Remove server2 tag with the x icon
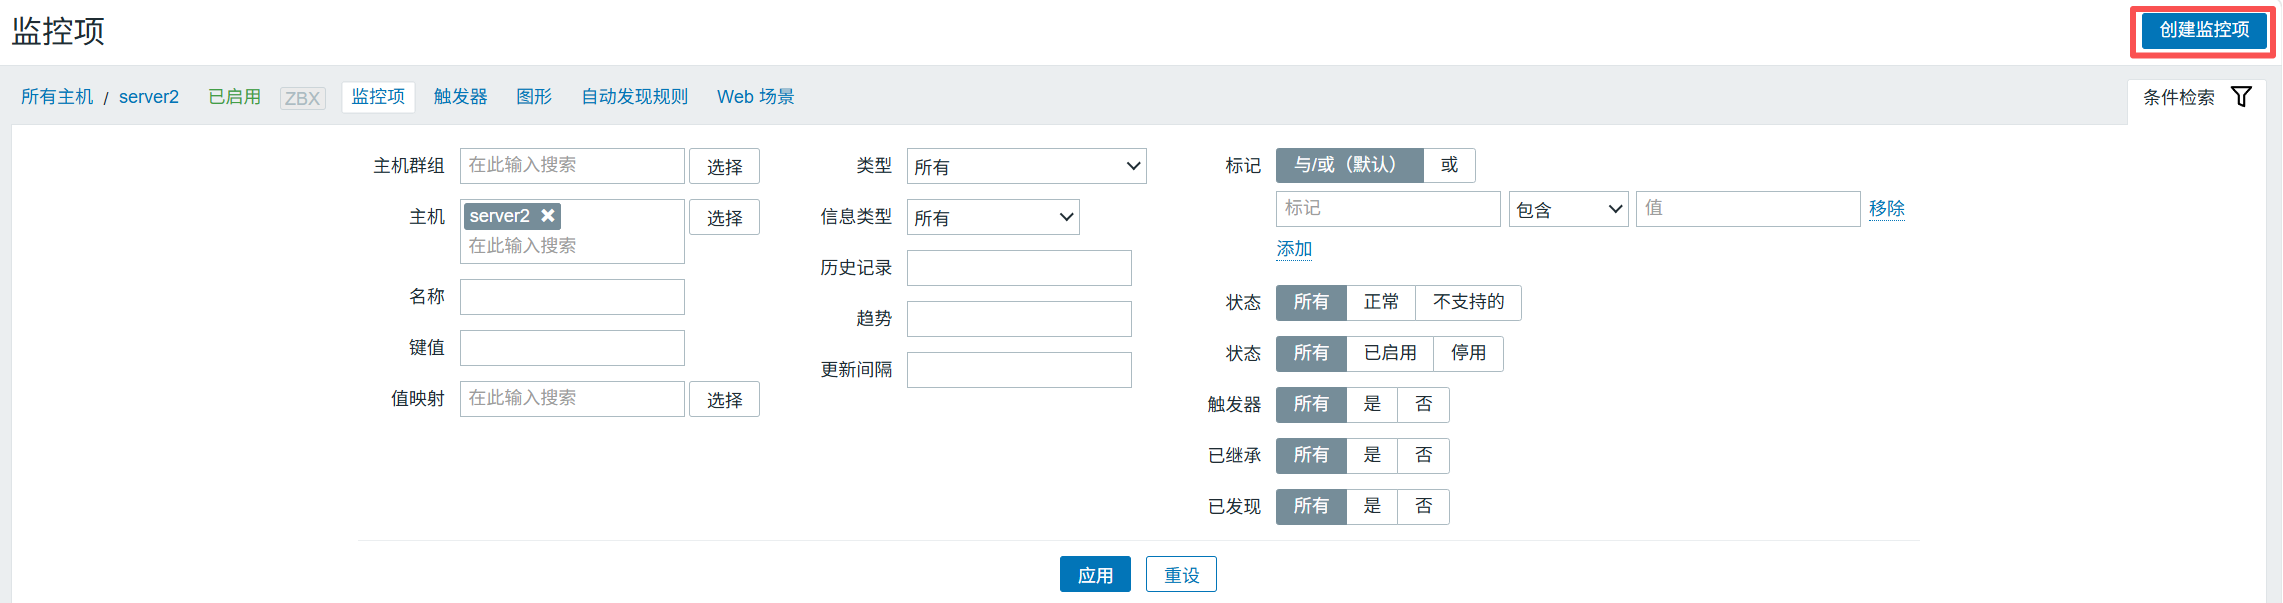This screenshot has width=2283, height=603. [x=547, y=216]
